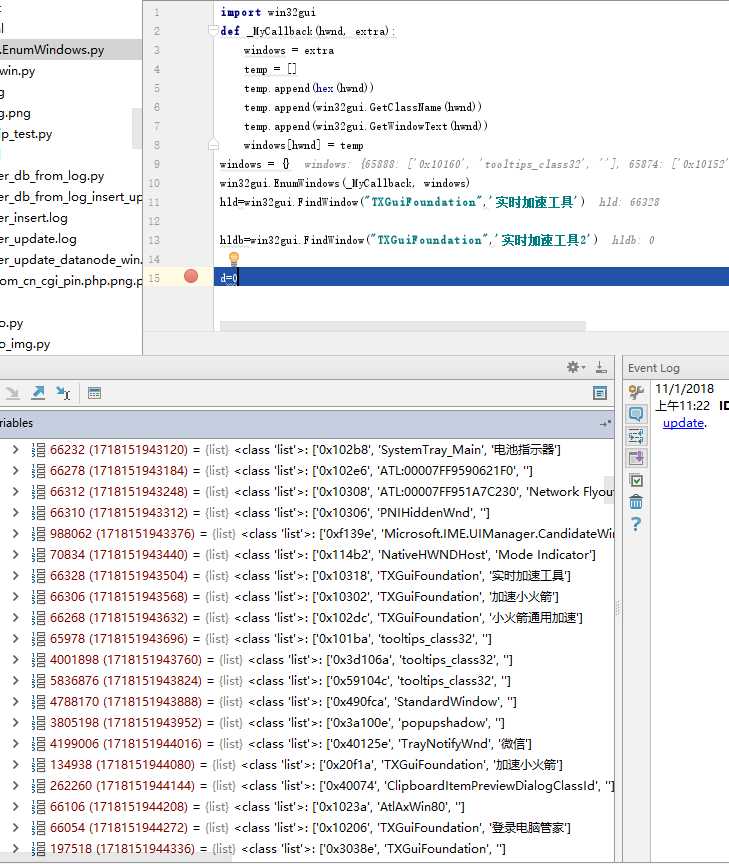This screenshot has width=729, height=864.
Task: Expand variable 66106 AtlAxWin80 entry
Action: point(15,807)
